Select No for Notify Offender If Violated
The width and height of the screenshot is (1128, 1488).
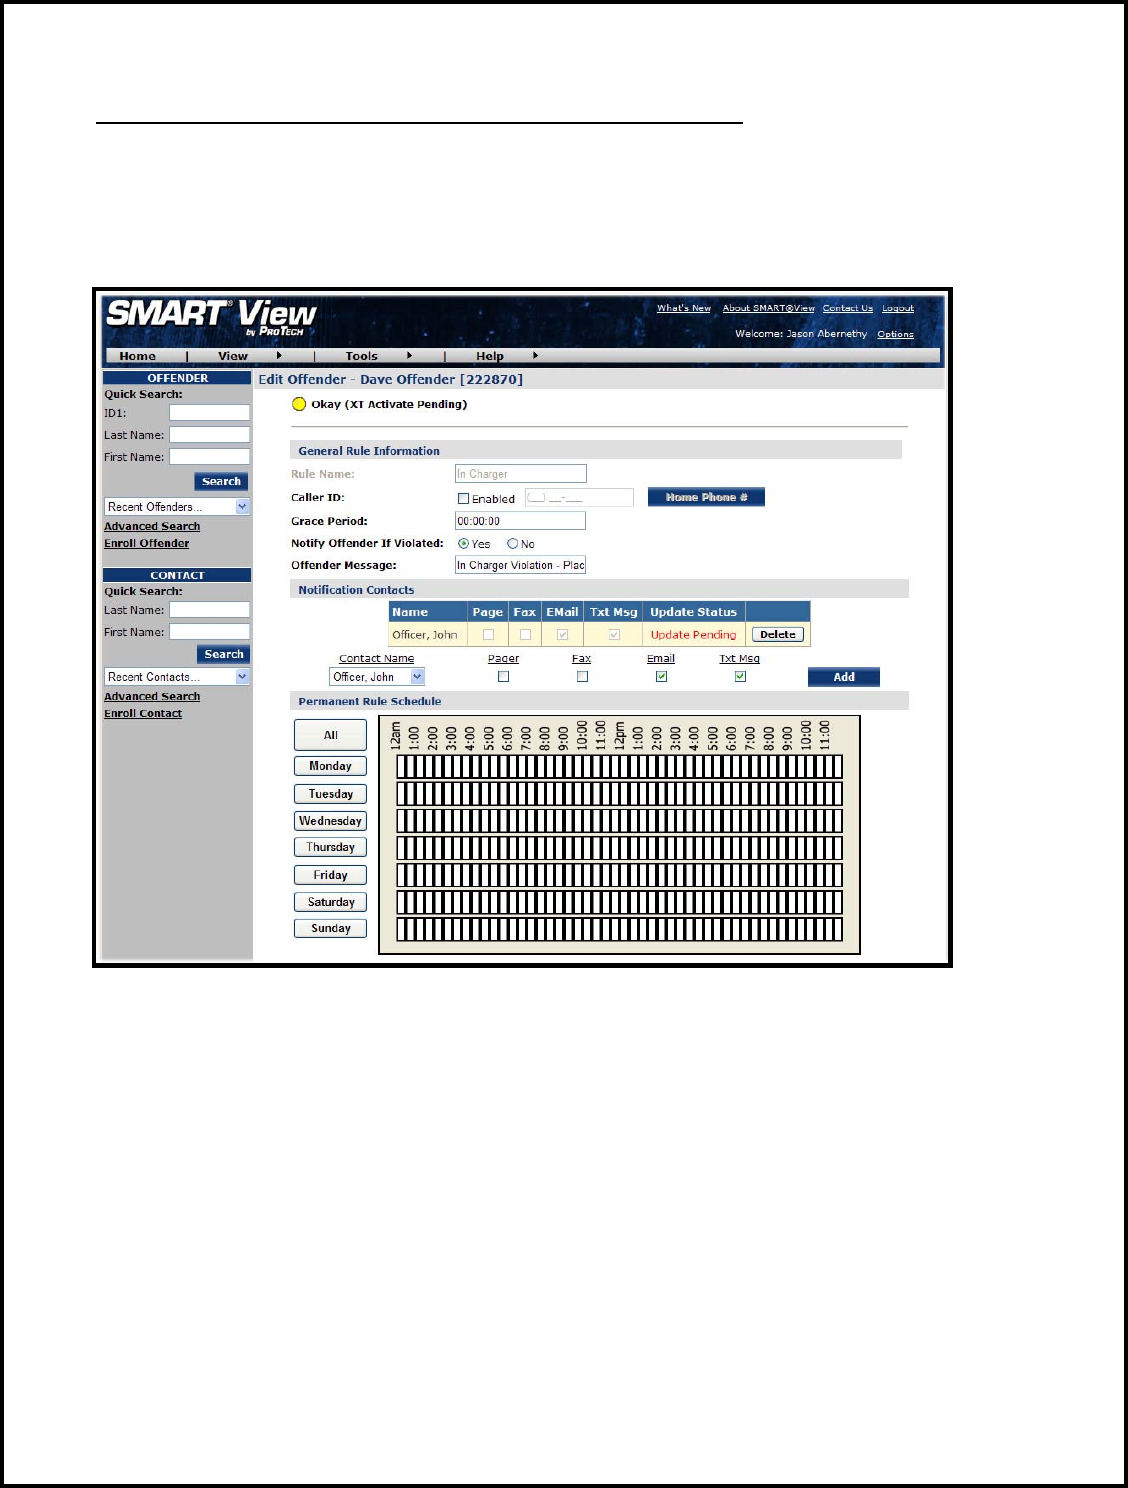[x=513, y=544]
